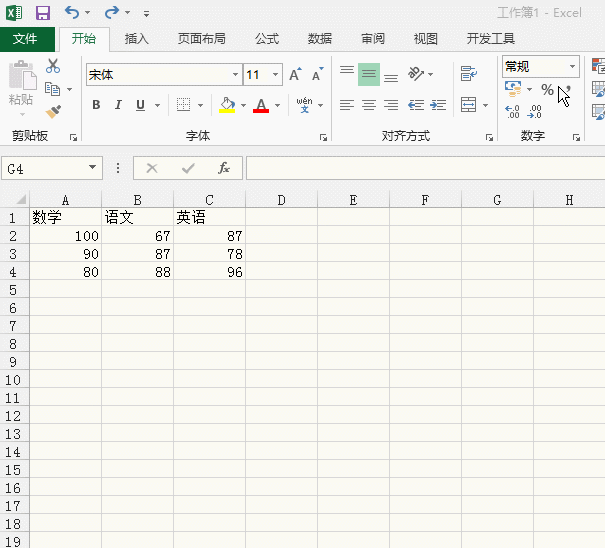The image size is (605, 548).
Task: Open the Alignment (对齐方式) dialog launcher
Action: (489, 137)
